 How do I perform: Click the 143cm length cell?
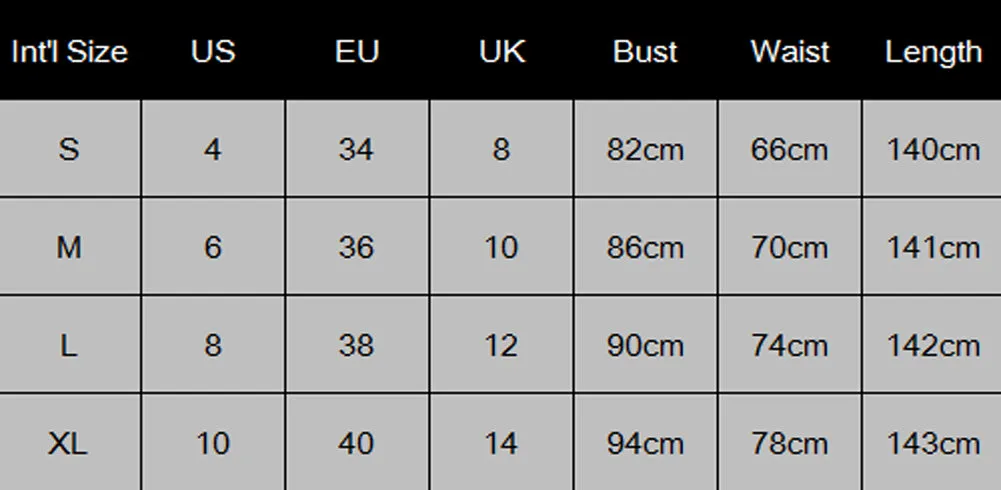pyautogui.click(x=933, y=443)
